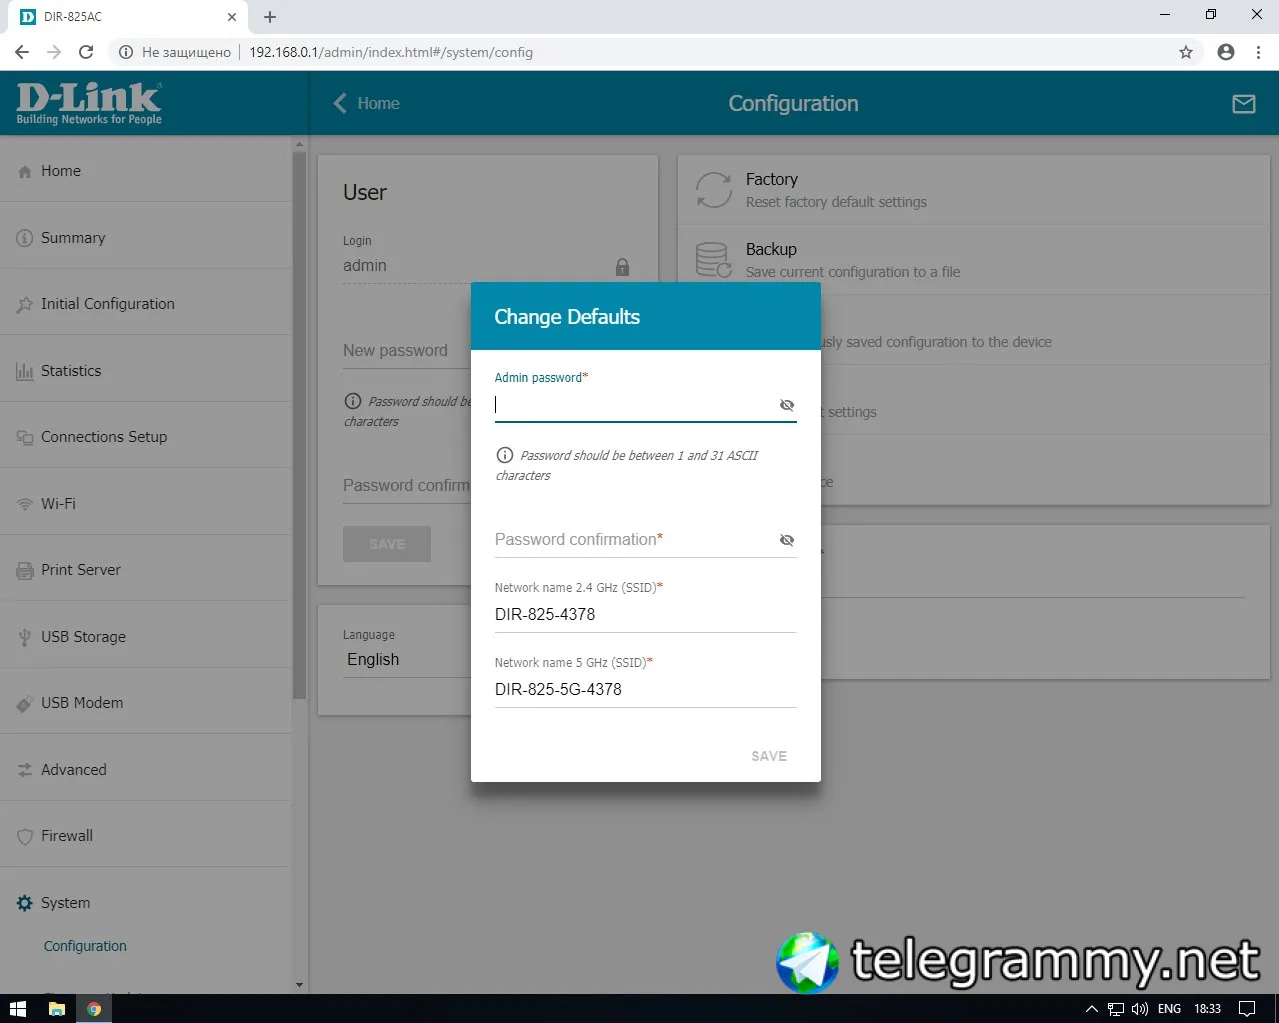Click SAVE in Change Defaults dialog

[769, 756]
